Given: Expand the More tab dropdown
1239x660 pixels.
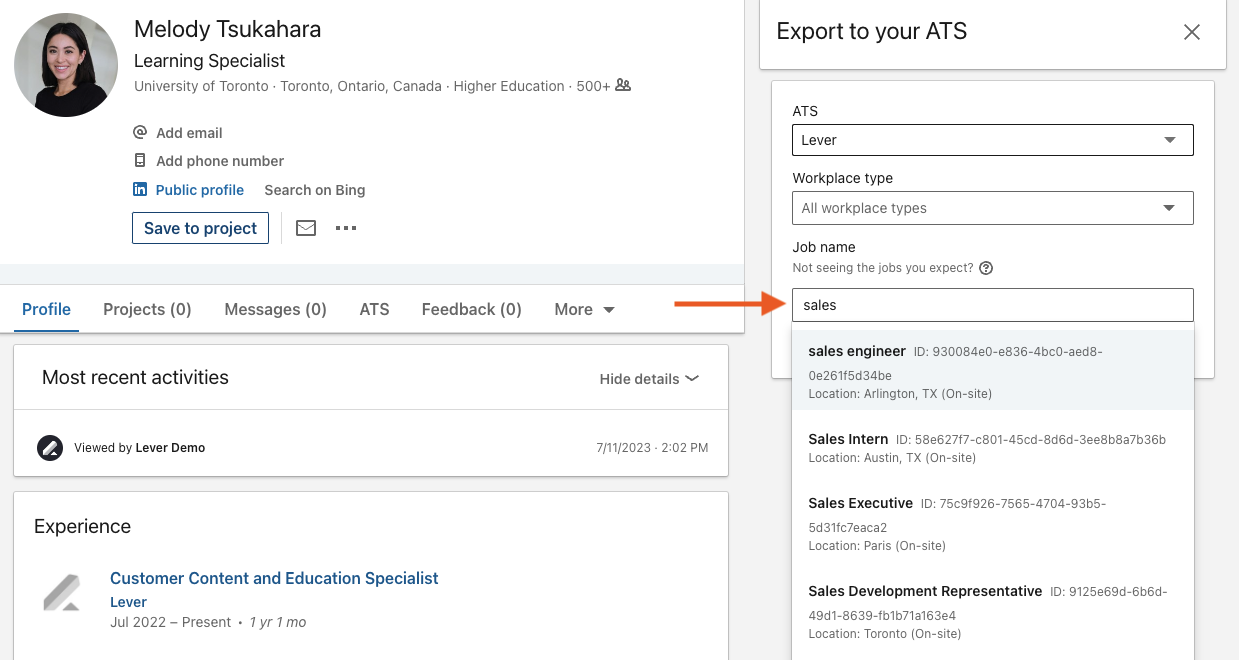Looking at the screenshot, I should click(584, 309).
